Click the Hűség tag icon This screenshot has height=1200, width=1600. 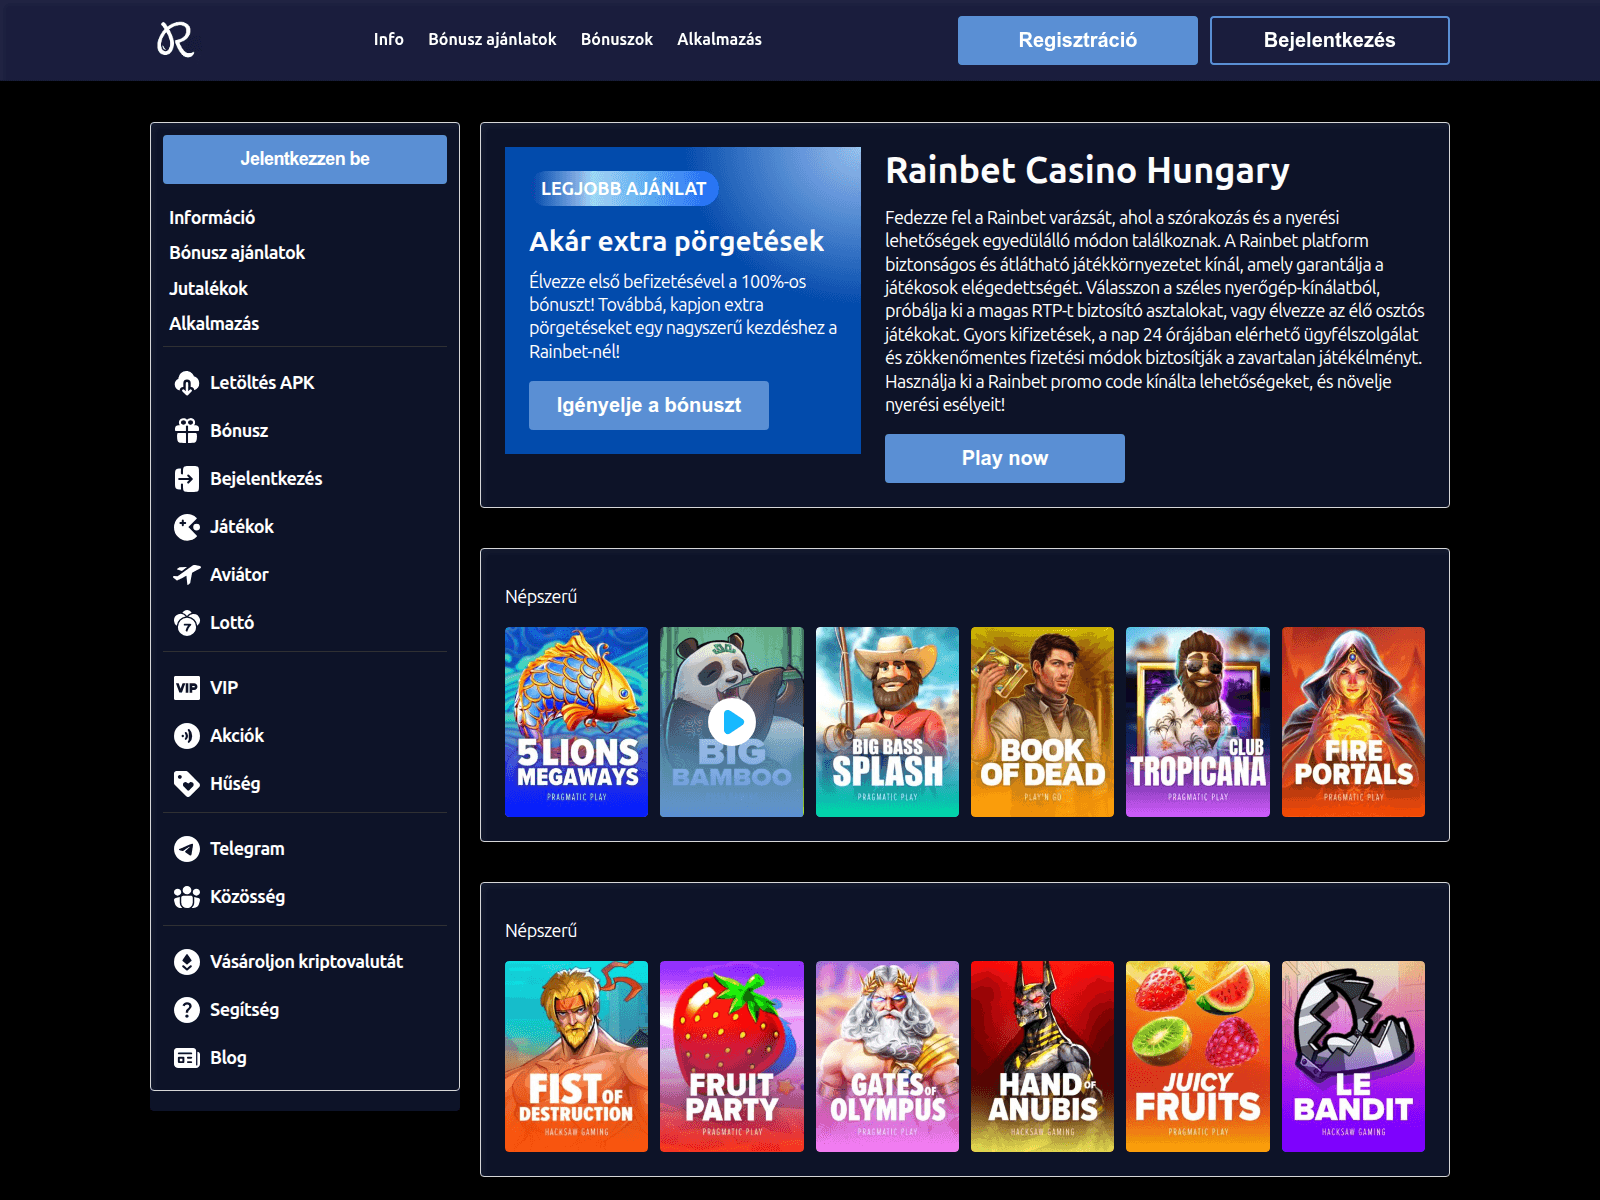187,784
